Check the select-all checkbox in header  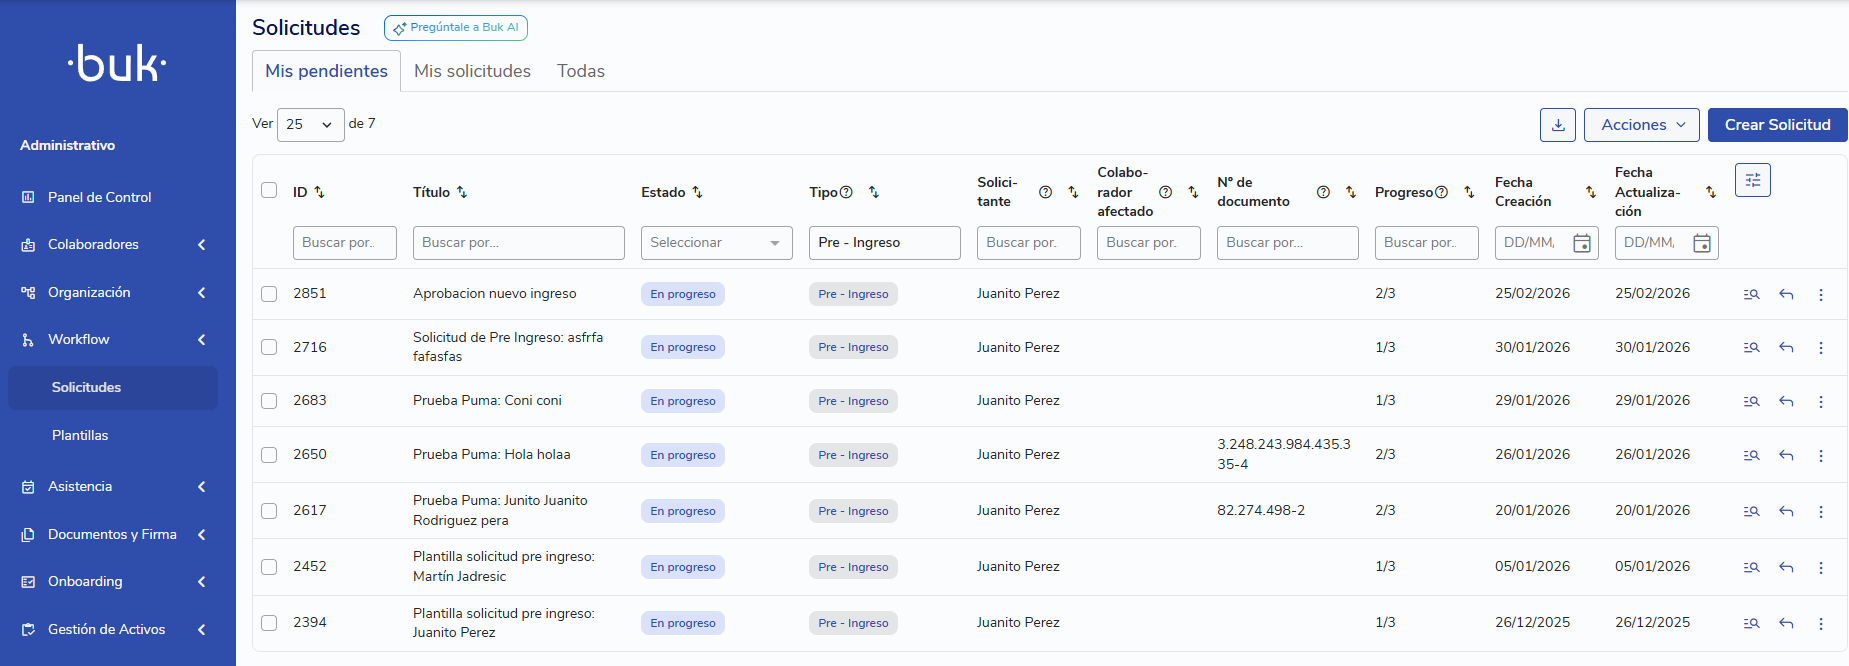point(269,190)
